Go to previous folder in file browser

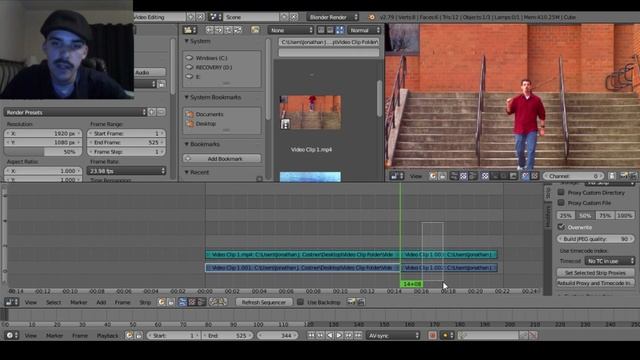(210, 30)
